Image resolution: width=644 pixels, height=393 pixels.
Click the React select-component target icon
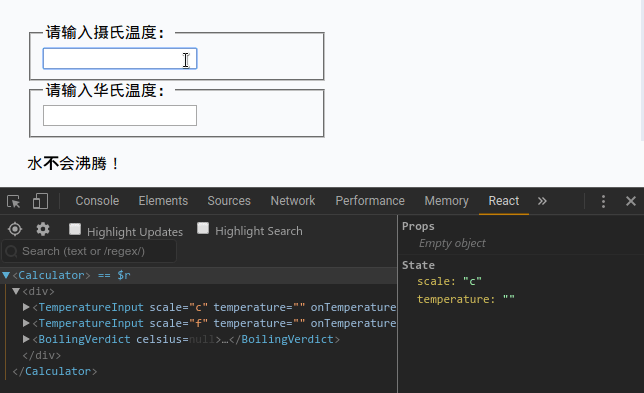coord(15,229)
